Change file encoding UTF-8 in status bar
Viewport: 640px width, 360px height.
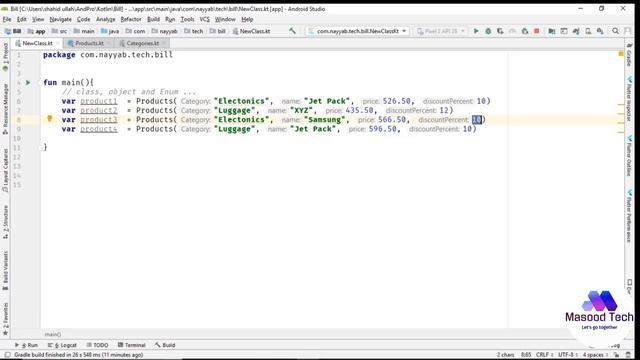pyautogui.click(x=568, y=355)
